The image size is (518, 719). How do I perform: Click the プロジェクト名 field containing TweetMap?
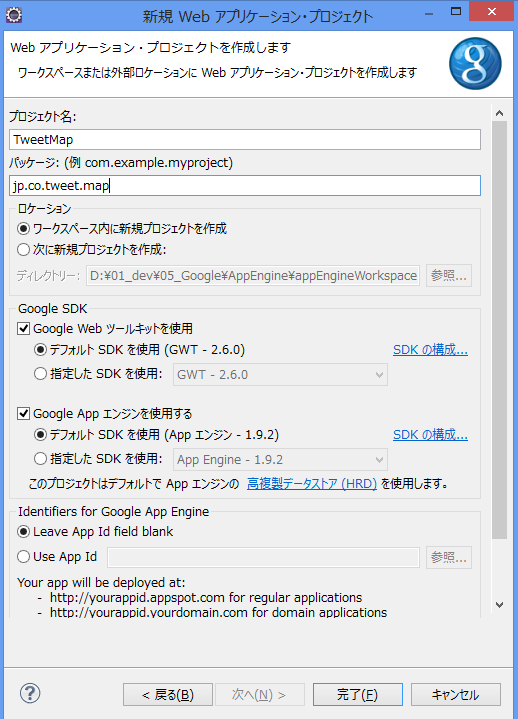[x=245, y=139]
